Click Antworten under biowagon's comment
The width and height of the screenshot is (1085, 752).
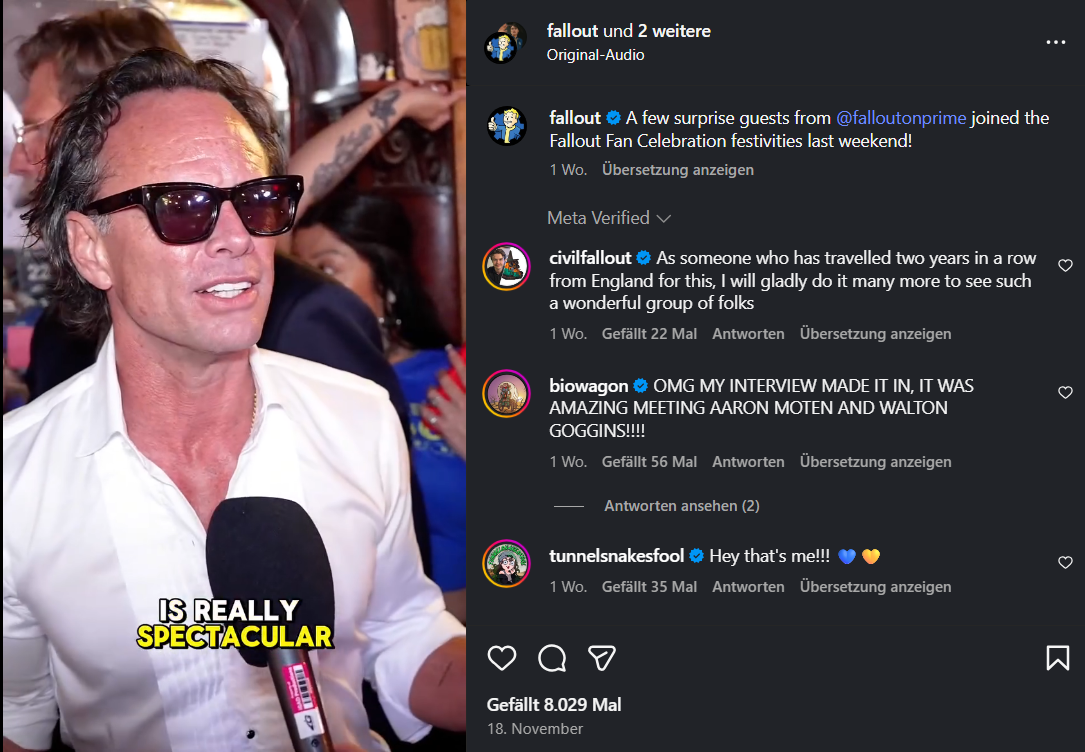coord(748,461)
